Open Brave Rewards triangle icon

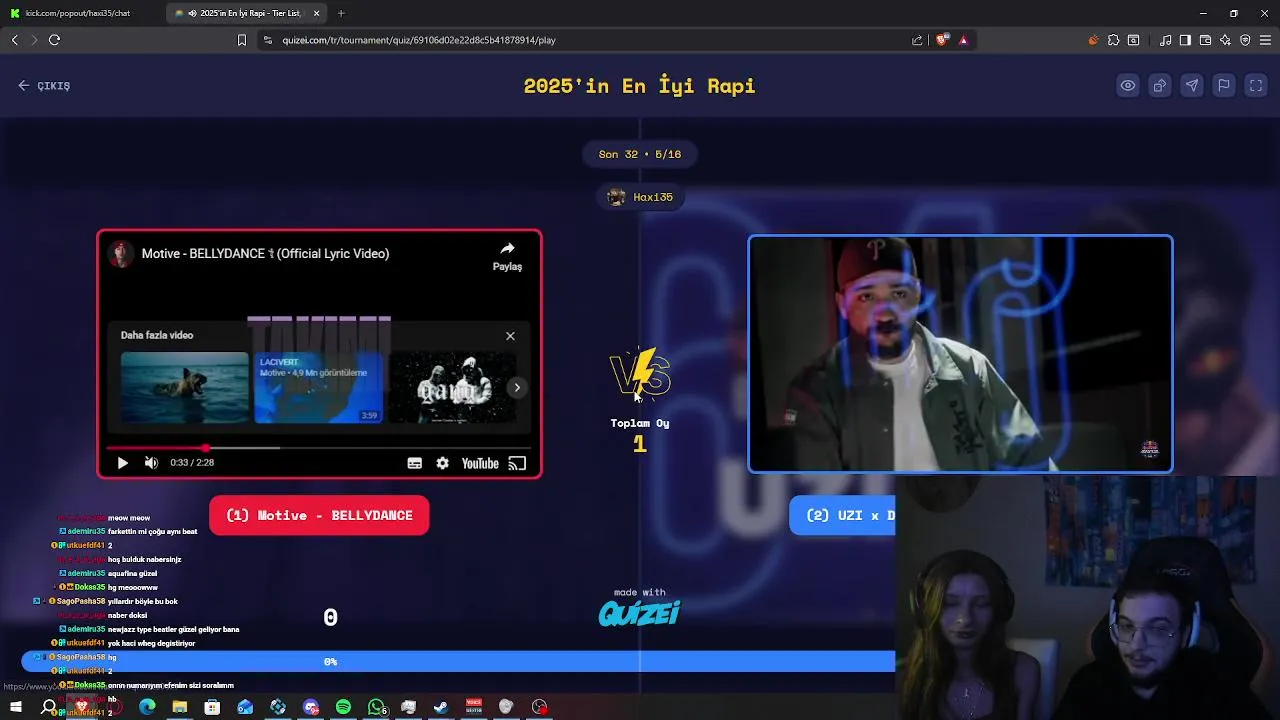coord(964,40)
